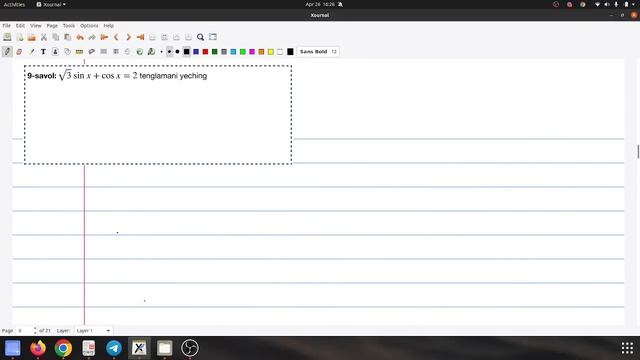Jump to the first page
Screen dimensions: 640x360
(x=104, y=37)
